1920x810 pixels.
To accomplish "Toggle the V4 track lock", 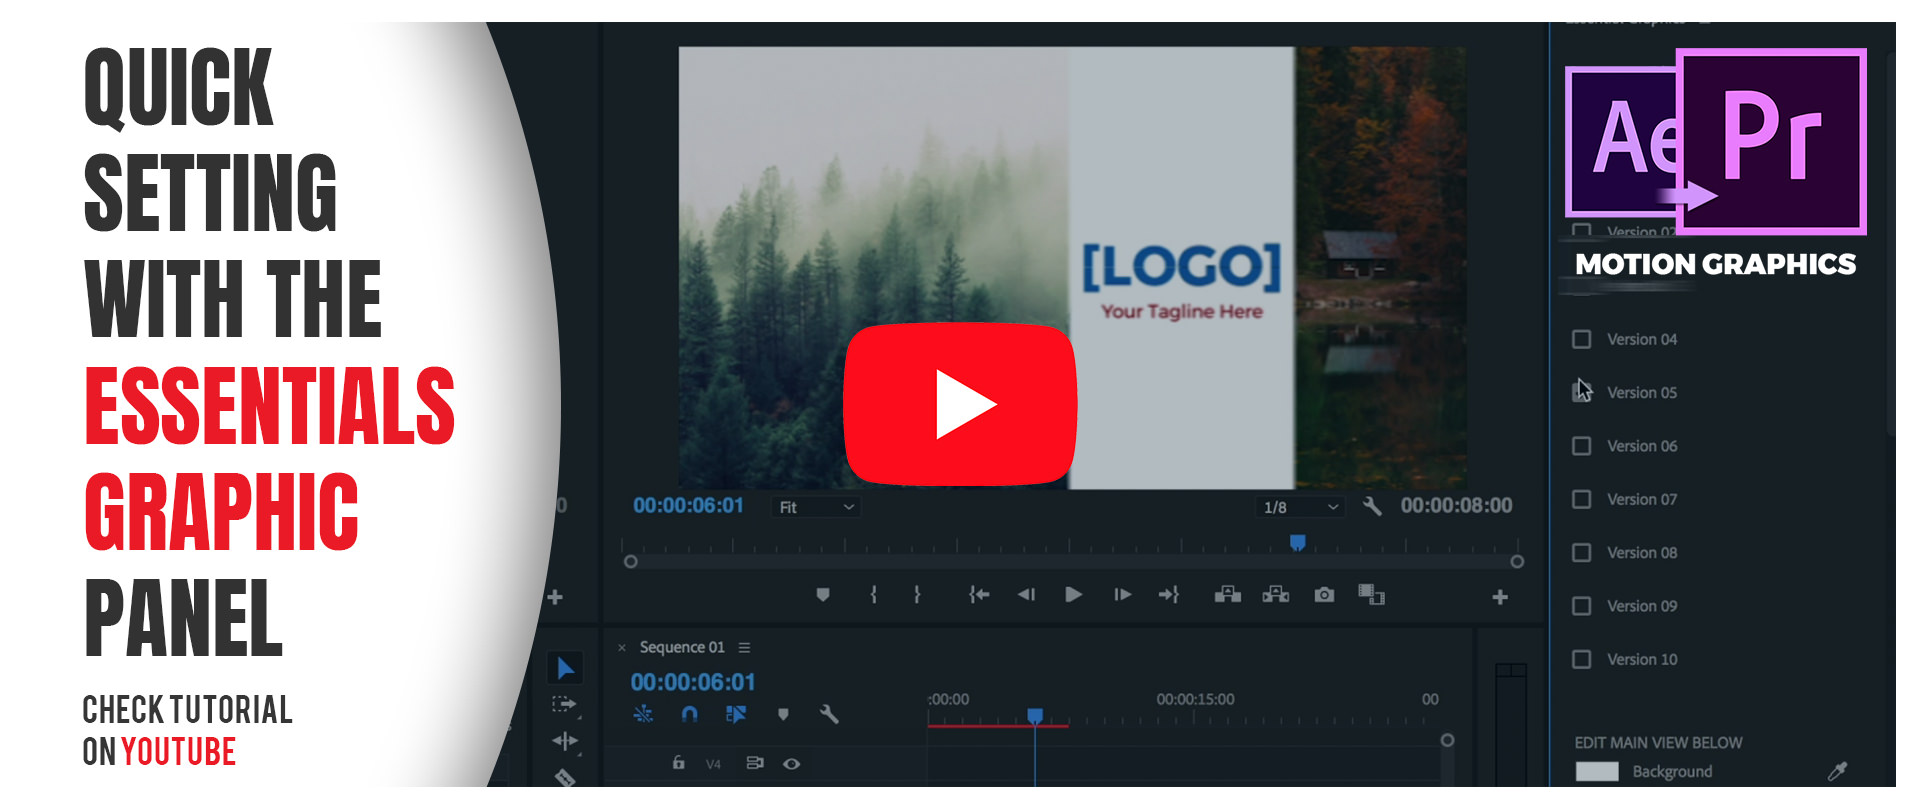I will pyautogui.click(x=679, y=763).
